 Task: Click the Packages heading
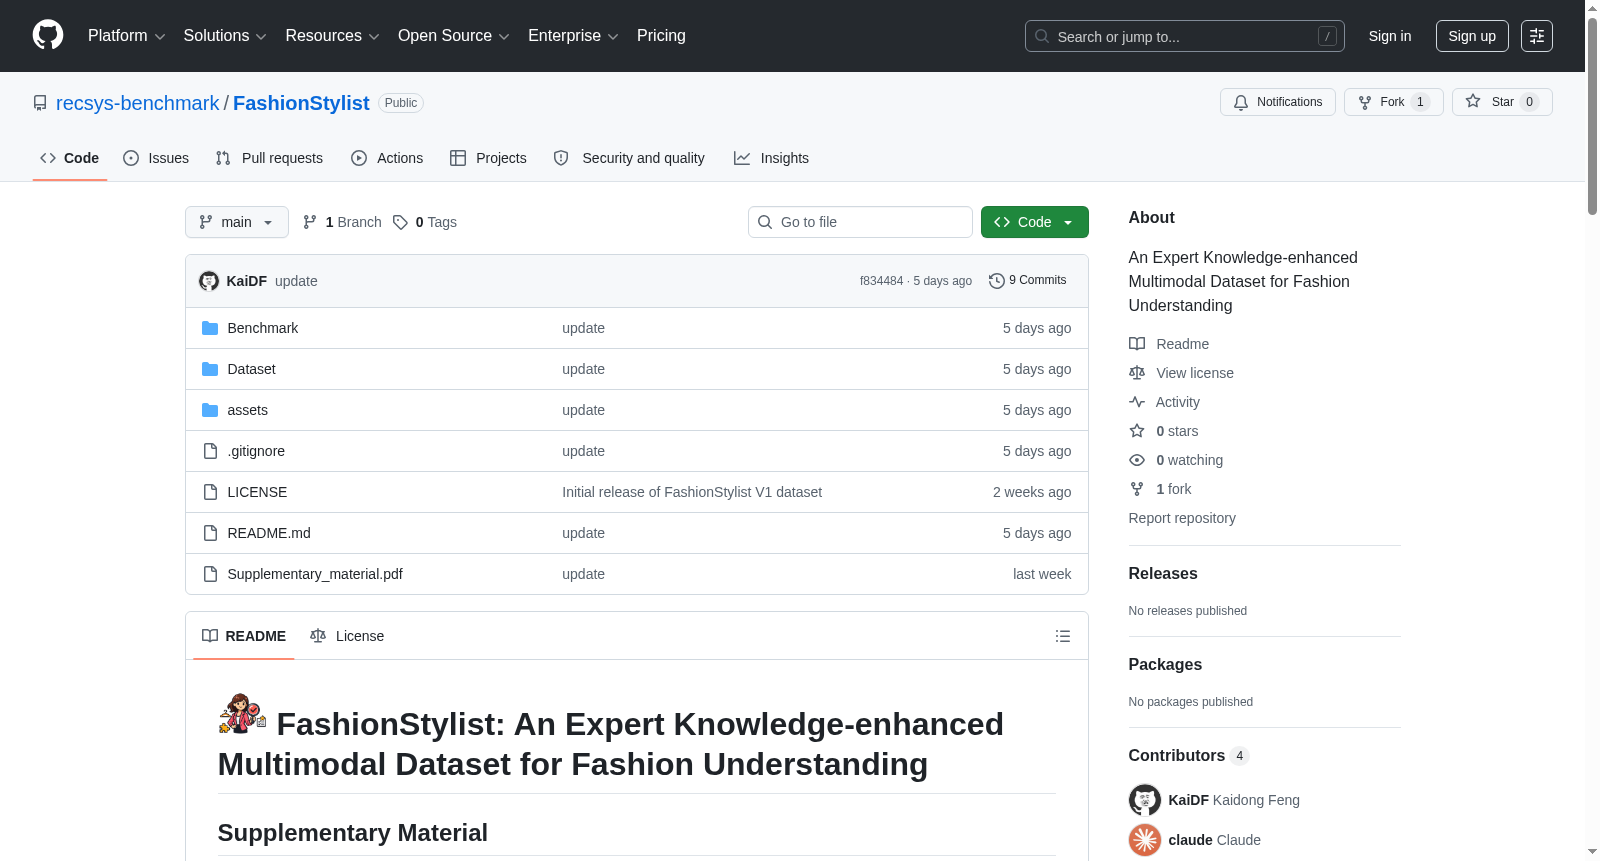pos(1165,665)
